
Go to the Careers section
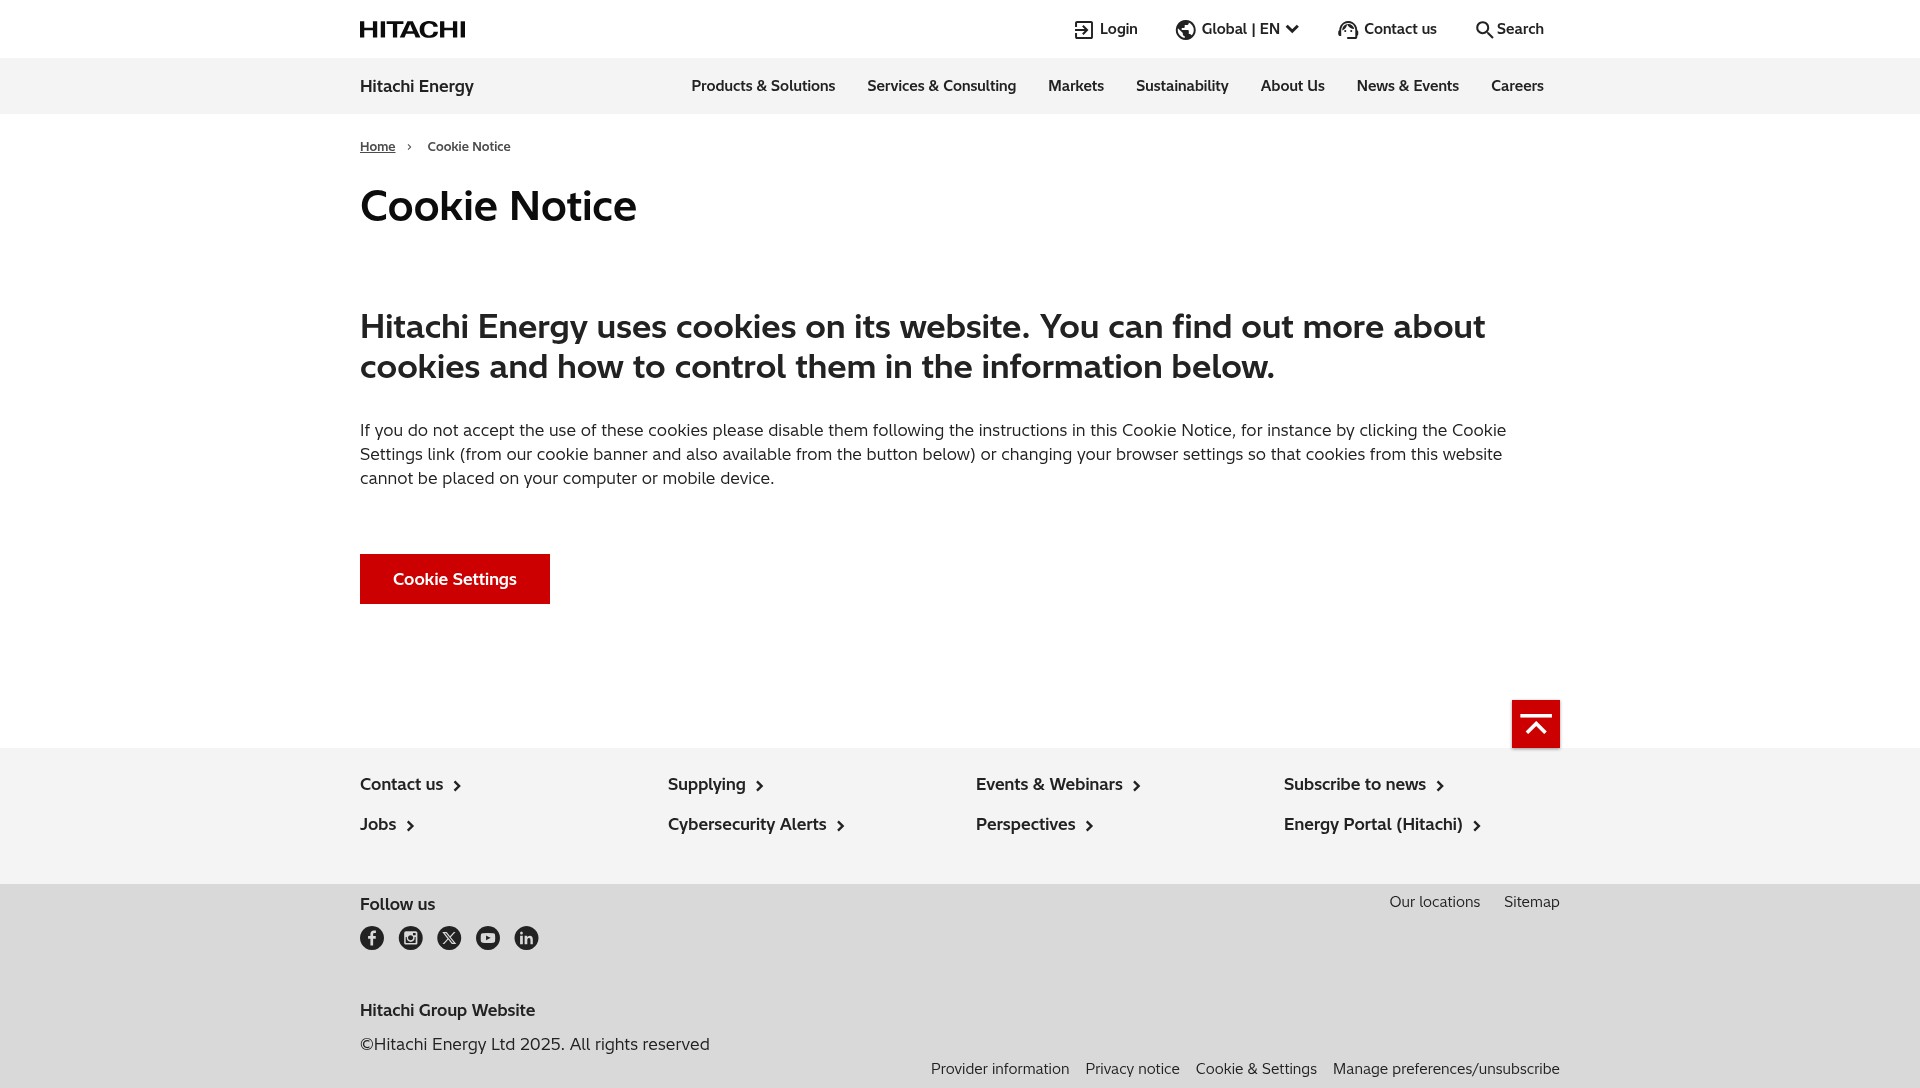[1517, 86]
